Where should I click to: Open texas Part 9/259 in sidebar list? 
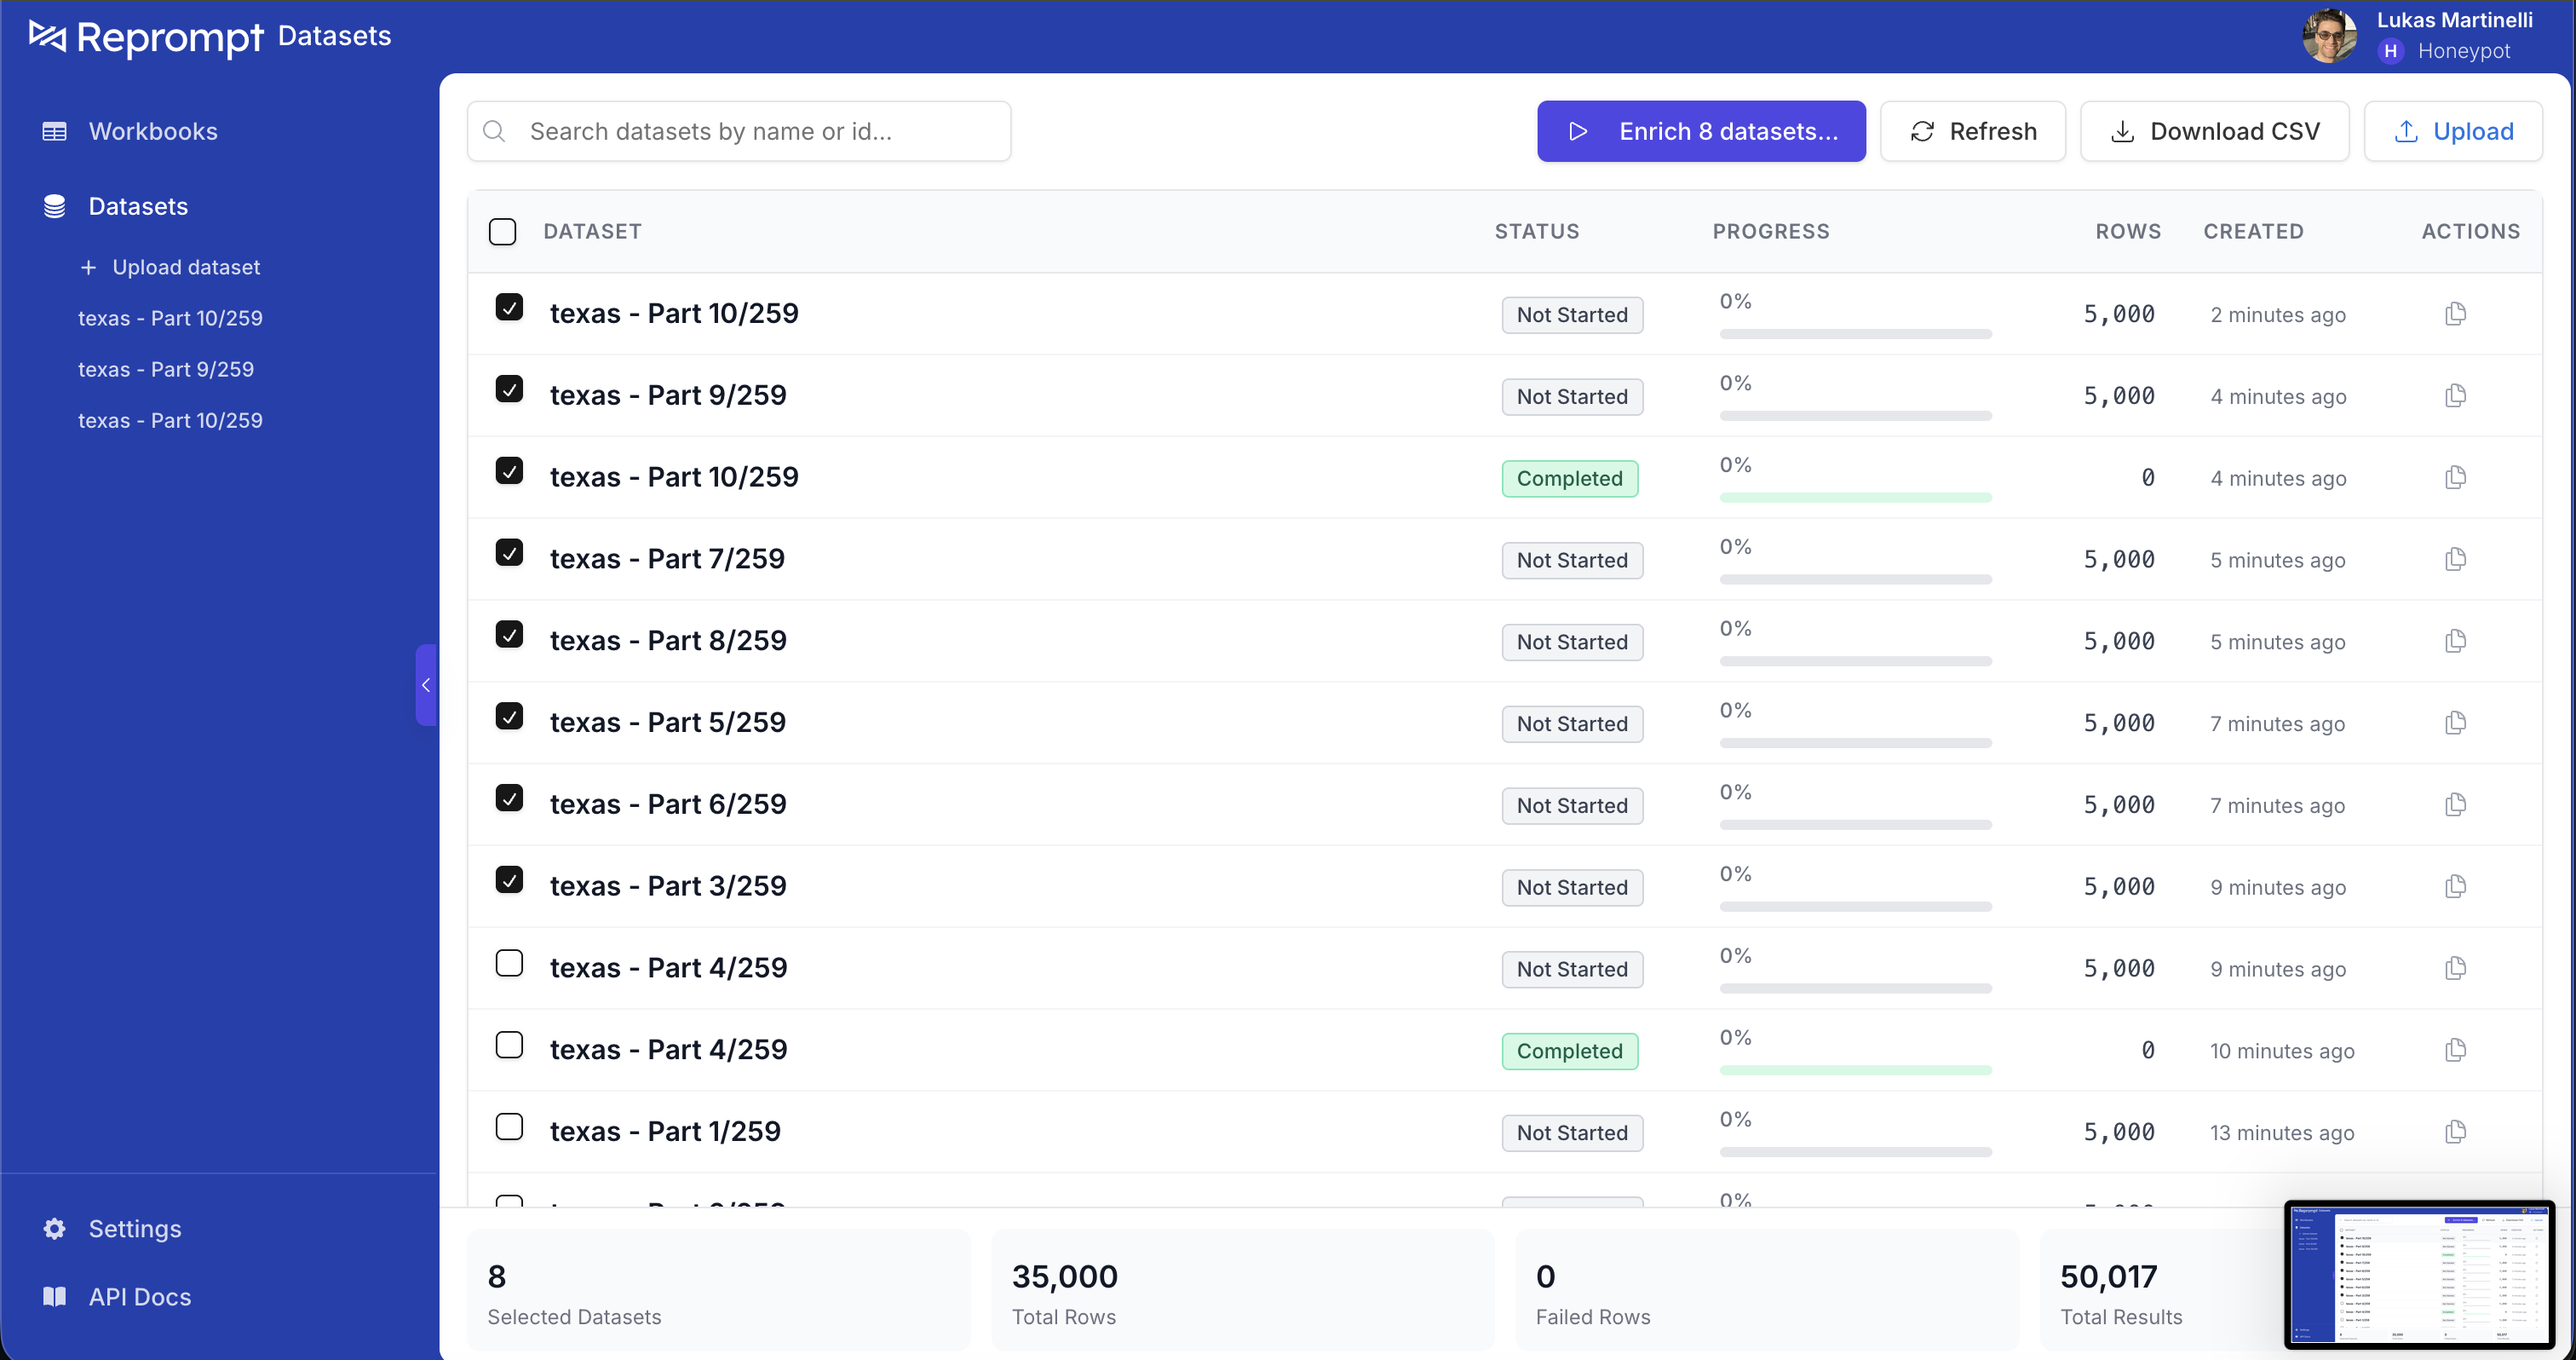tap(166, 369)
